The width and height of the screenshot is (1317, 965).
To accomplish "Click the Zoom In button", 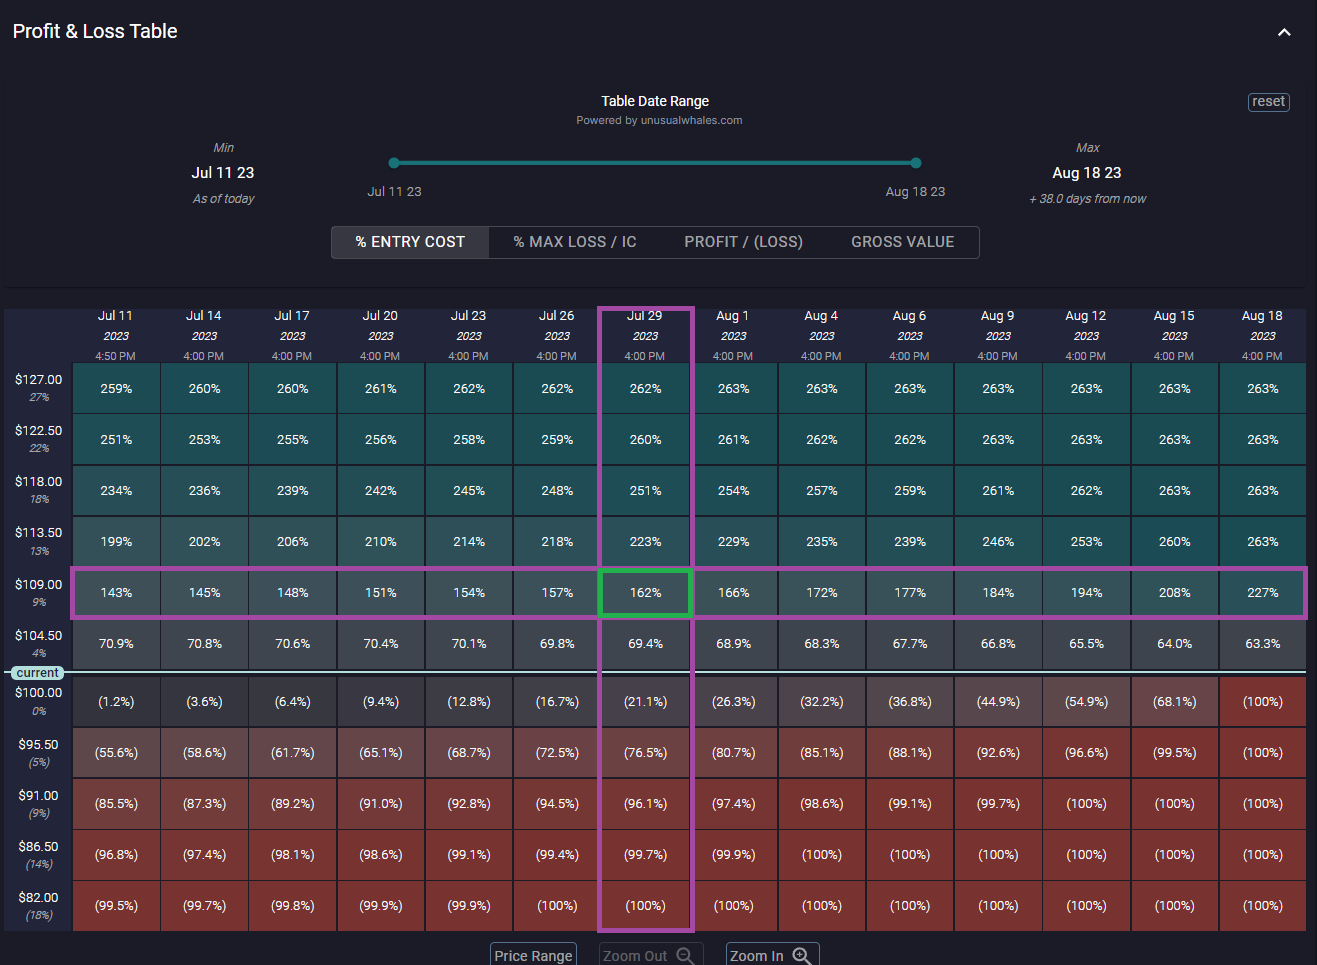I will pyautogui.click(x=772, y=954).
